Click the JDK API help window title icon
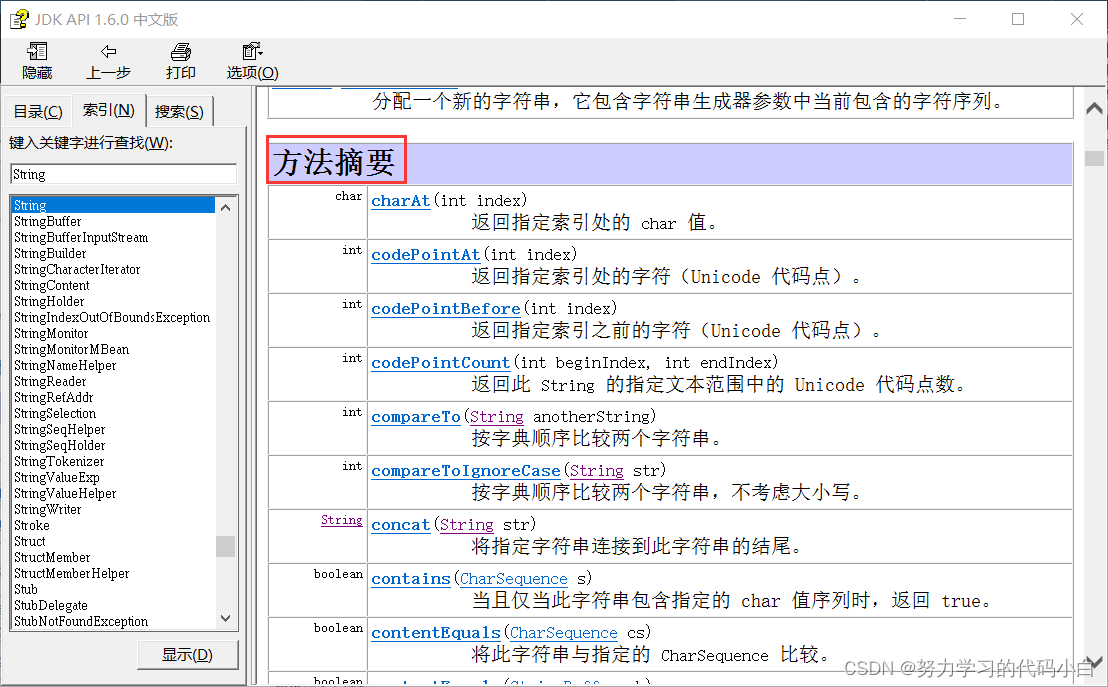Image resolution: width=1108 pixels, height=687 pixels. pyautogui.click(x=19, y=19)
